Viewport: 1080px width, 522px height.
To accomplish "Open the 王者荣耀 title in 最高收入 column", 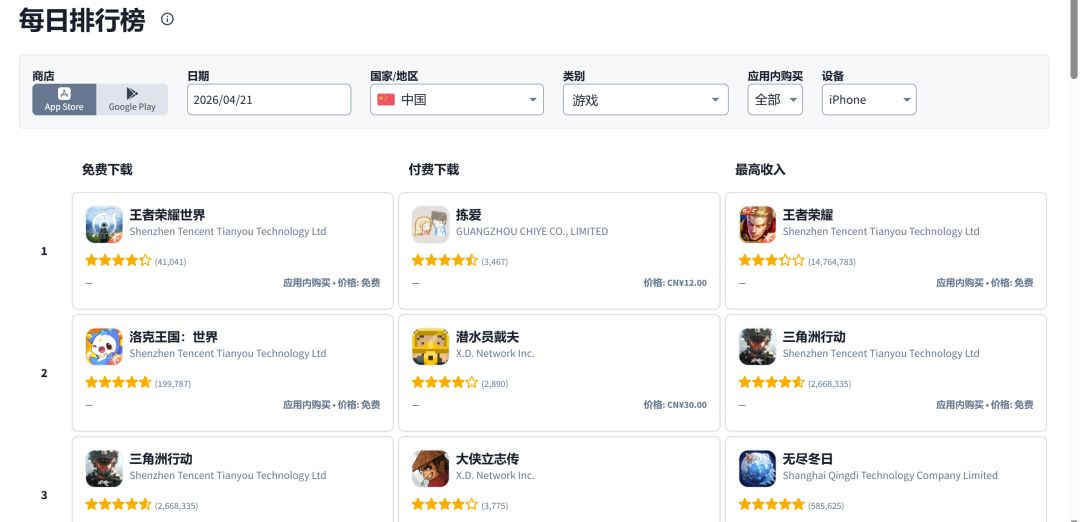I will [x=808, y=215].
